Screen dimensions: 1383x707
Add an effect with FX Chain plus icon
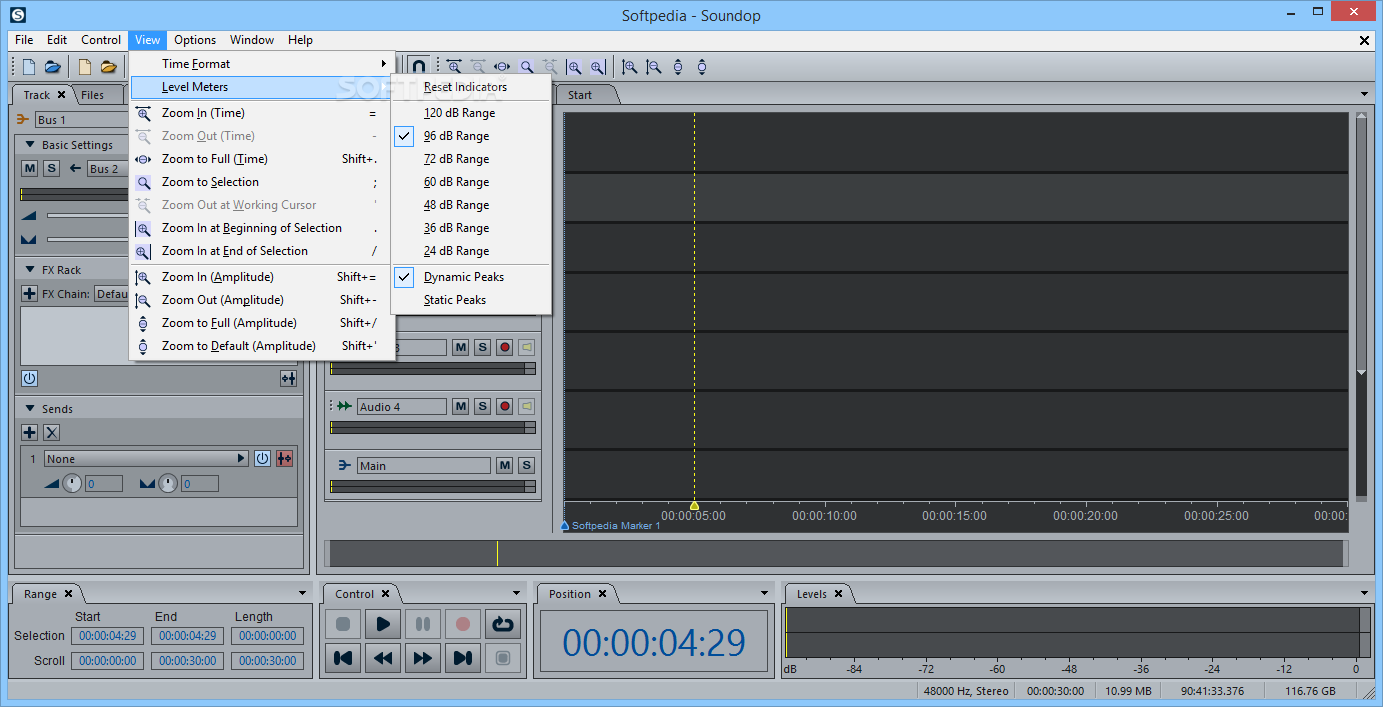(x=29, y=294)
